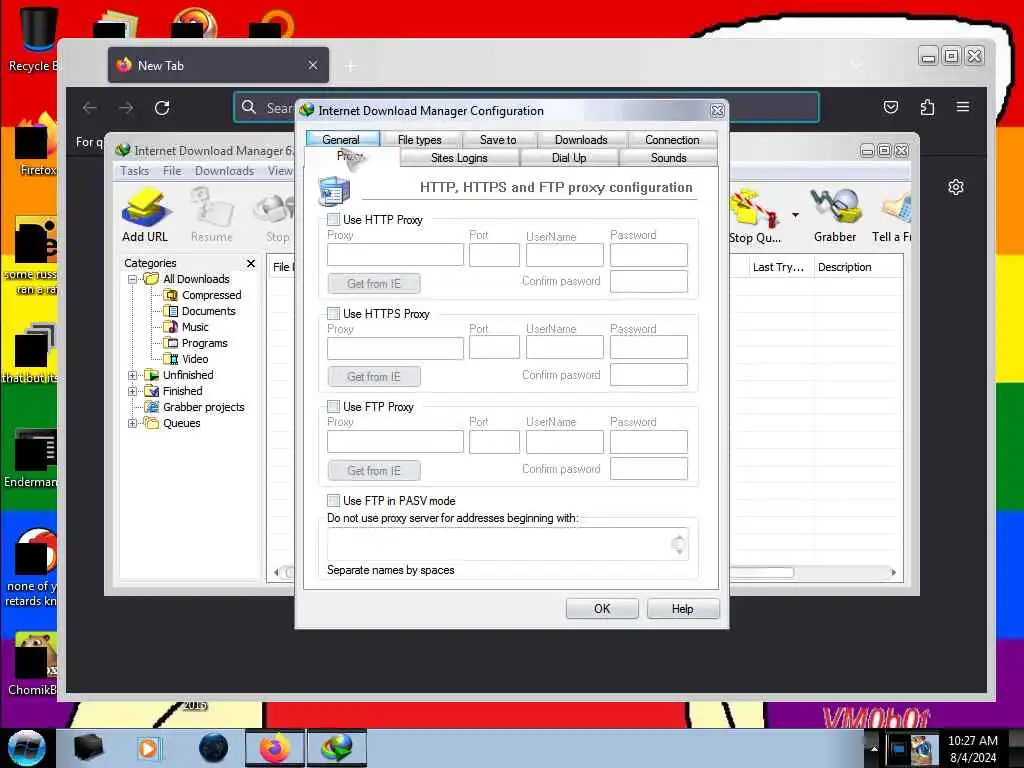Switch to the General tab
Image resolution: width=1024 pixels, height=768 pixels.
coord(342,139)
